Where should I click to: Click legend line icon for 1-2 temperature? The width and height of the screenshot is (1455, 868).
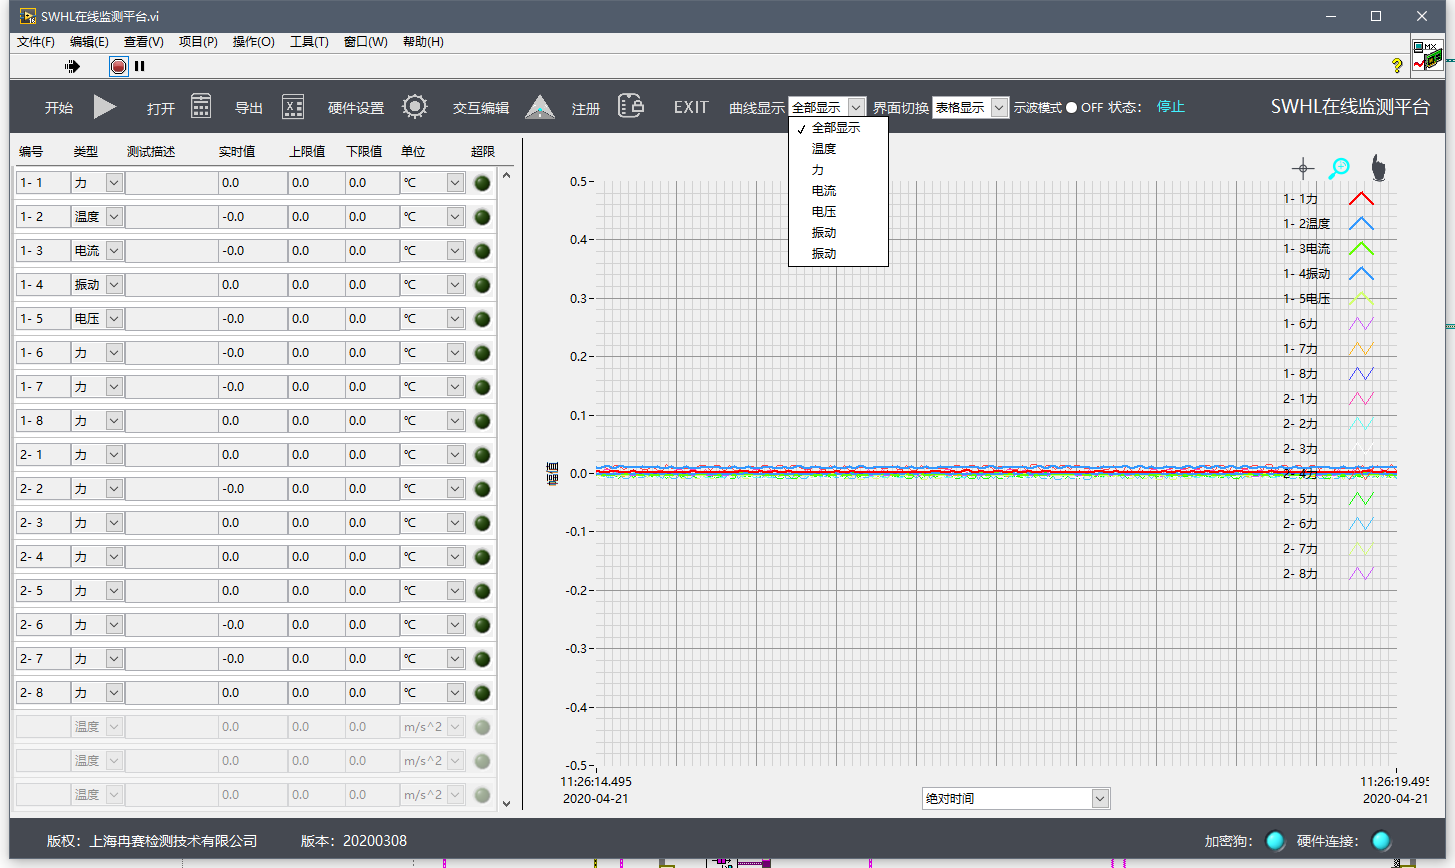pyautogui.click(x=1361, y=224)
